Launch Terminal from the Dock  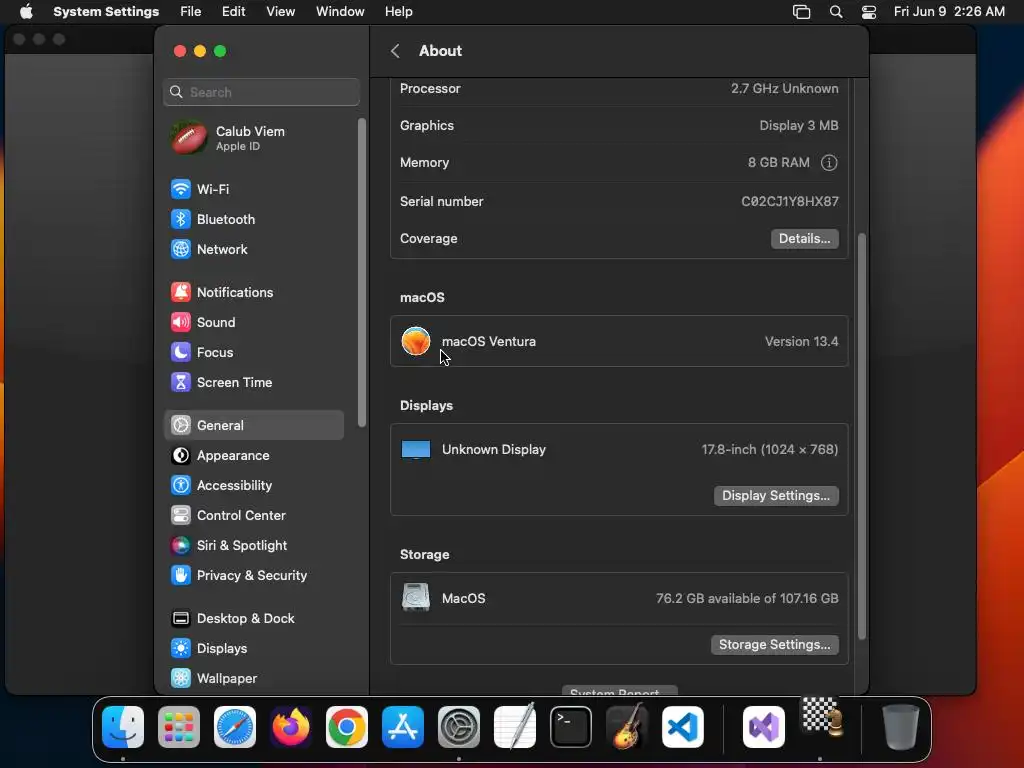571,727
